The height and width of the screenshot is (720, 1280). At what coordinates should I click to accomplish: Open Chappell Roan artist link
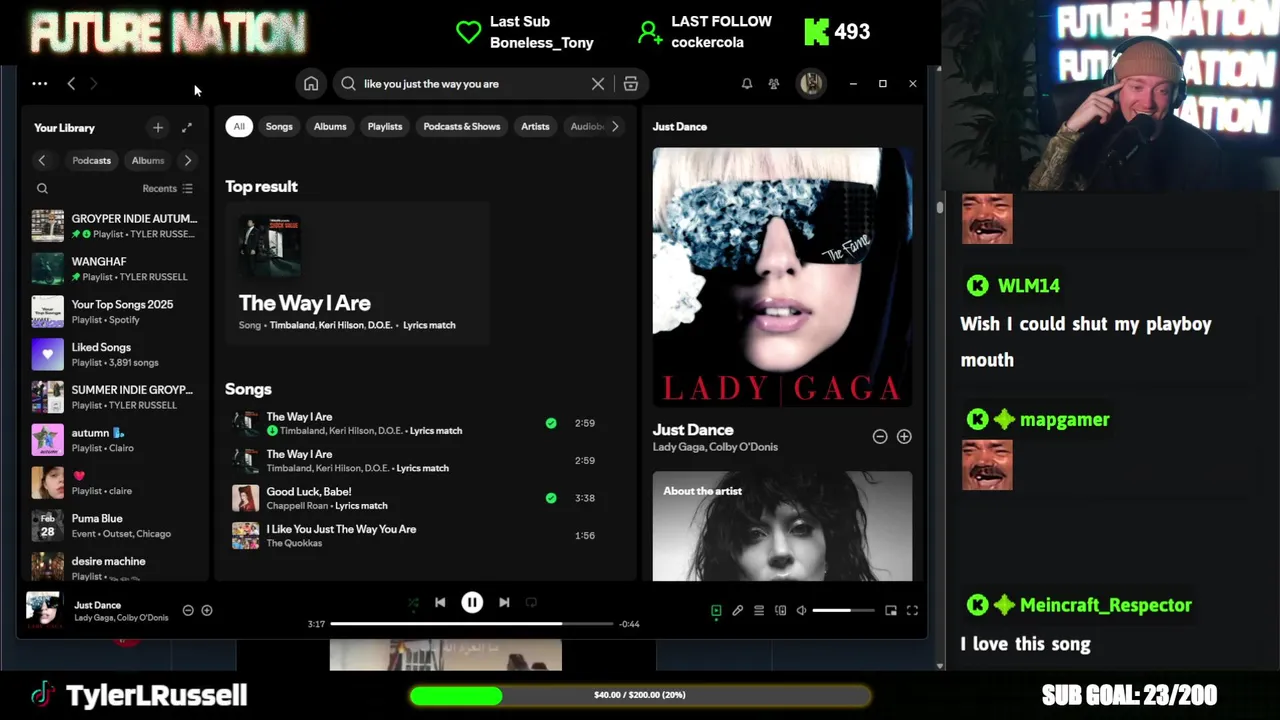(x=297, y=506)
